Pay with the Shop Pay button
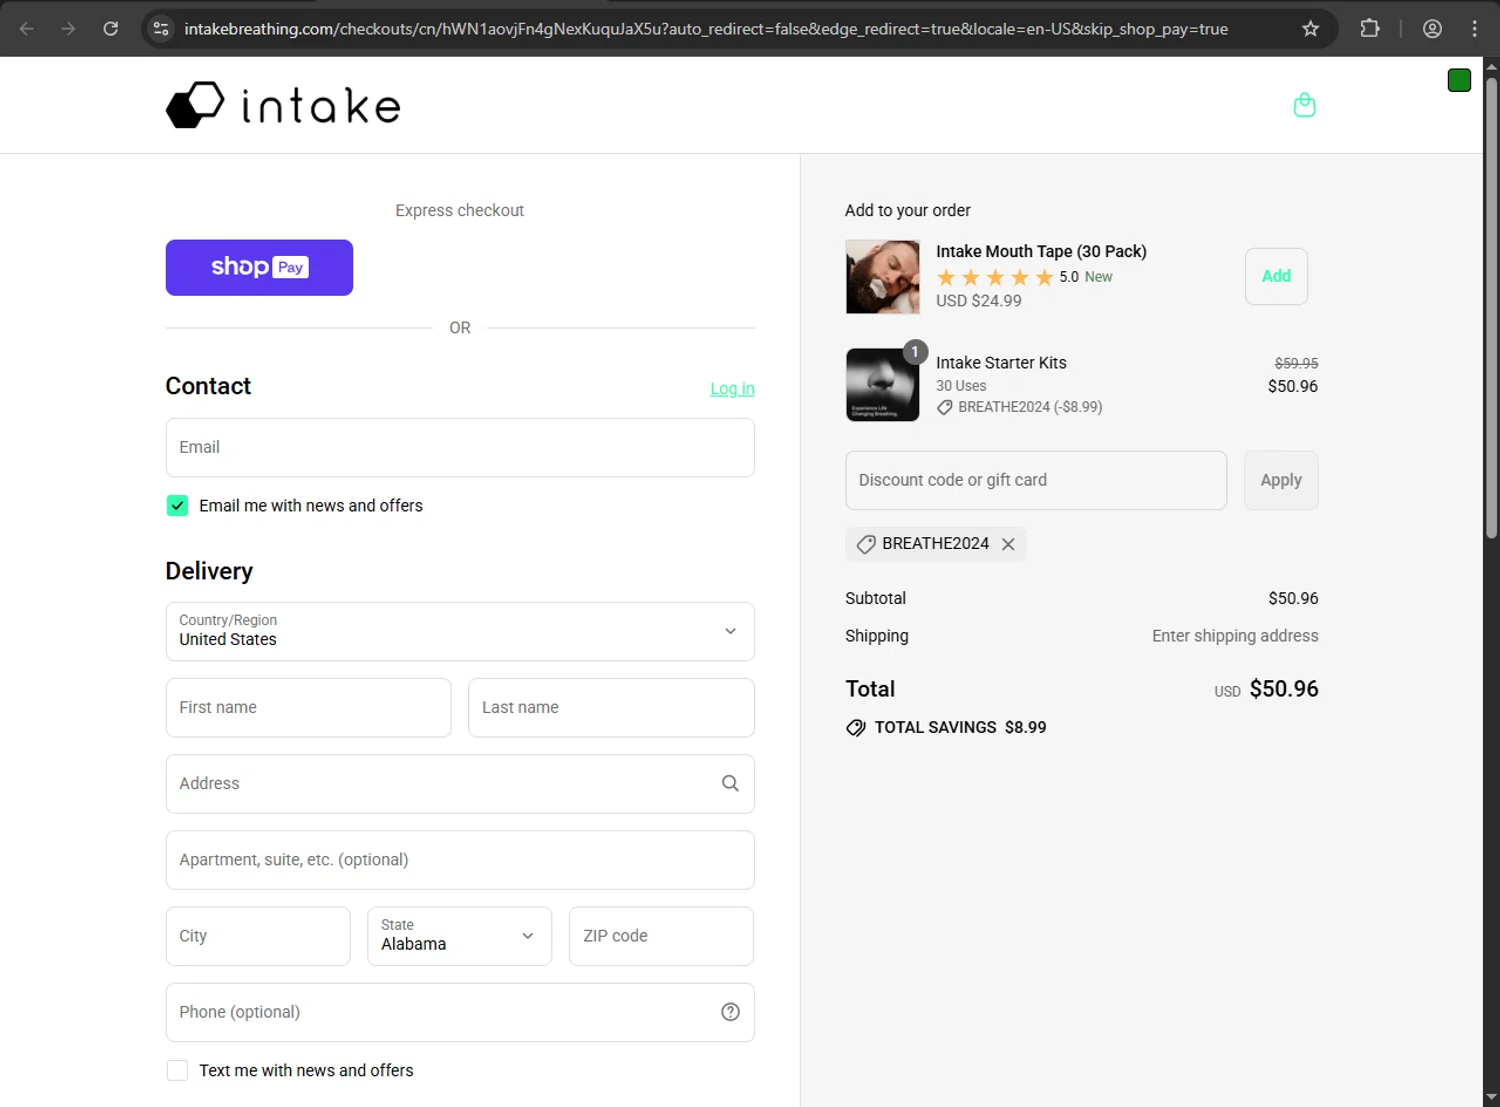 click(259, 267)
